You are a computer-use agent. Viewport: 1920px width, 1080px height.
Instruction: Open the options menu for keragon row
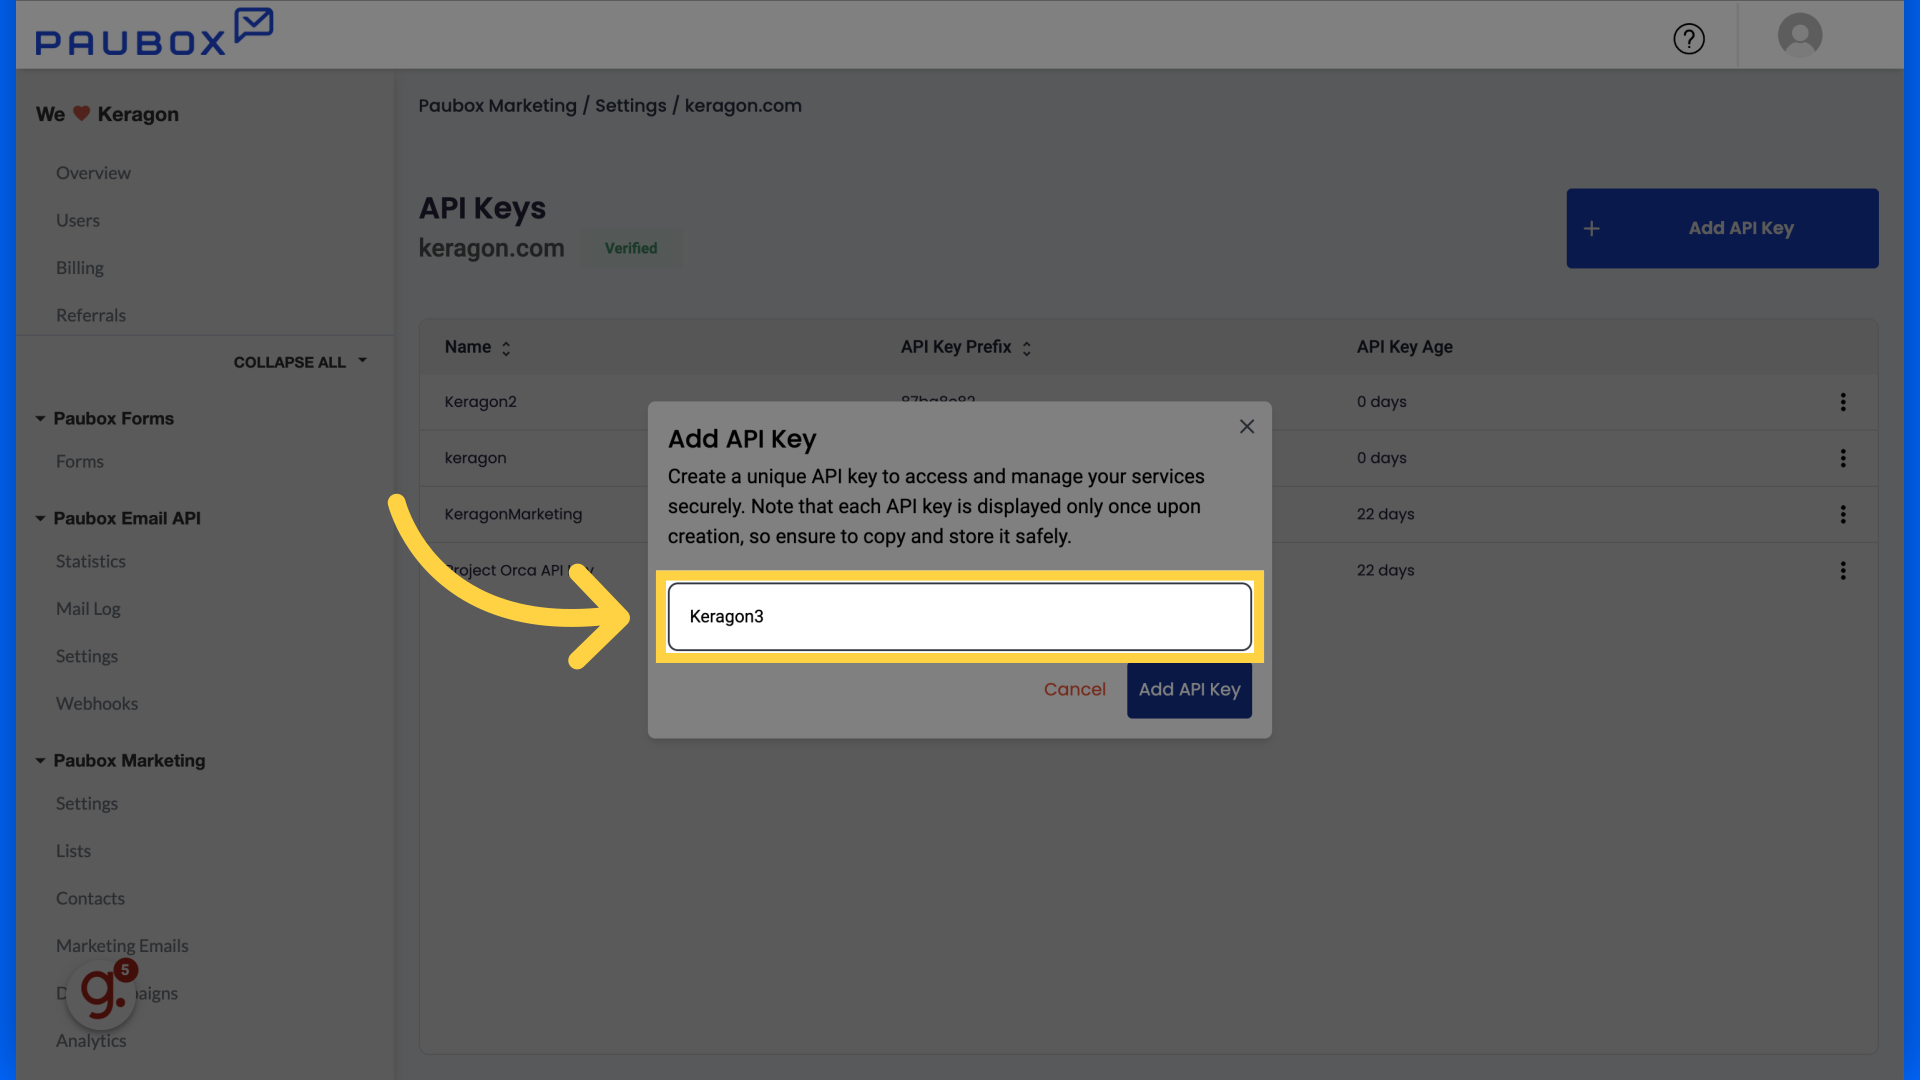click(1843, 458)
